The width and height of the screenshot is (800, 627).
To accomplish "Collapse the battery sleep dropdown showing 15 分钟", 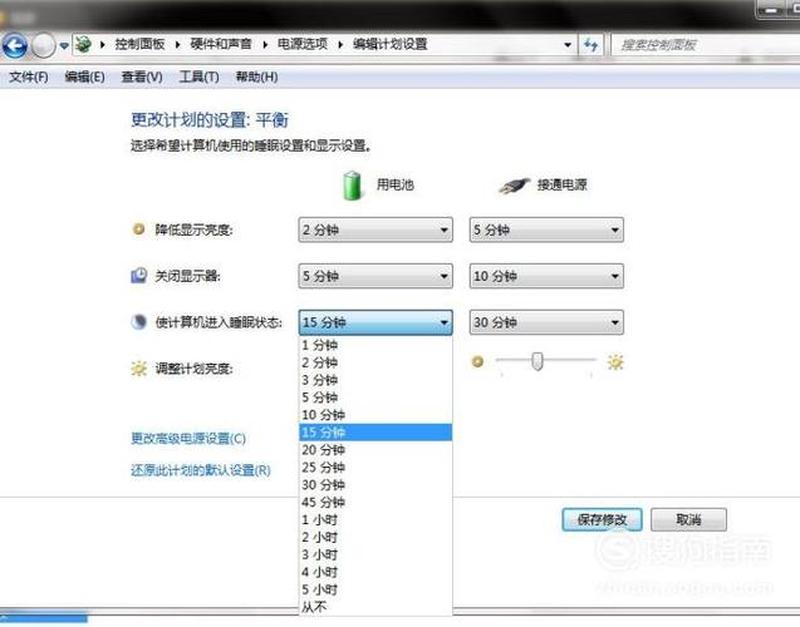I will click(376, 322).
